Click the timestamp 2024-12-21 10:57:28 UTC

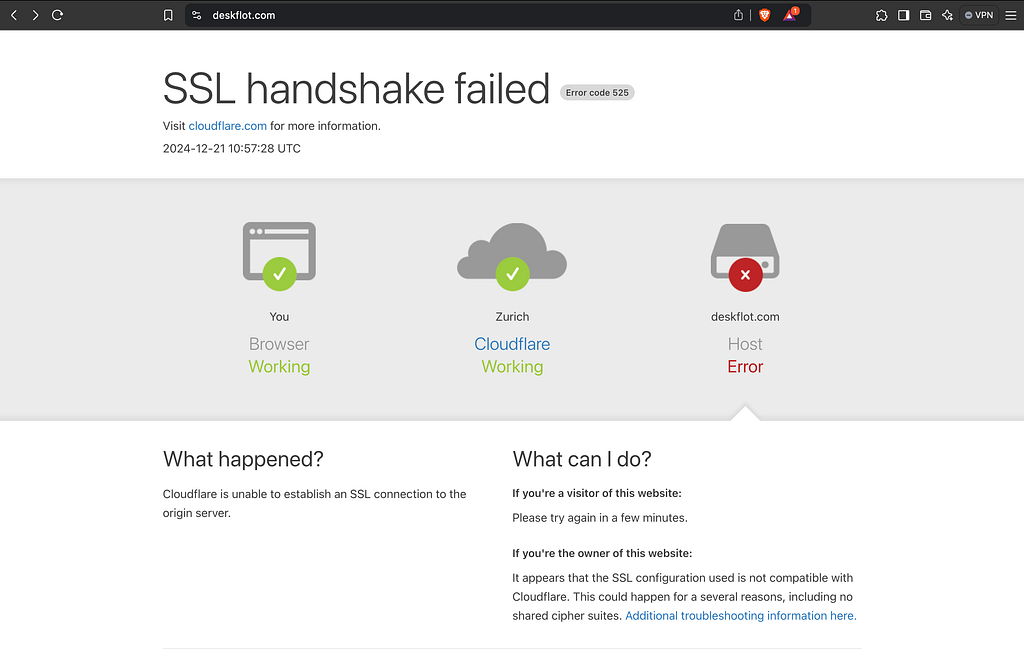coord(232,148)
